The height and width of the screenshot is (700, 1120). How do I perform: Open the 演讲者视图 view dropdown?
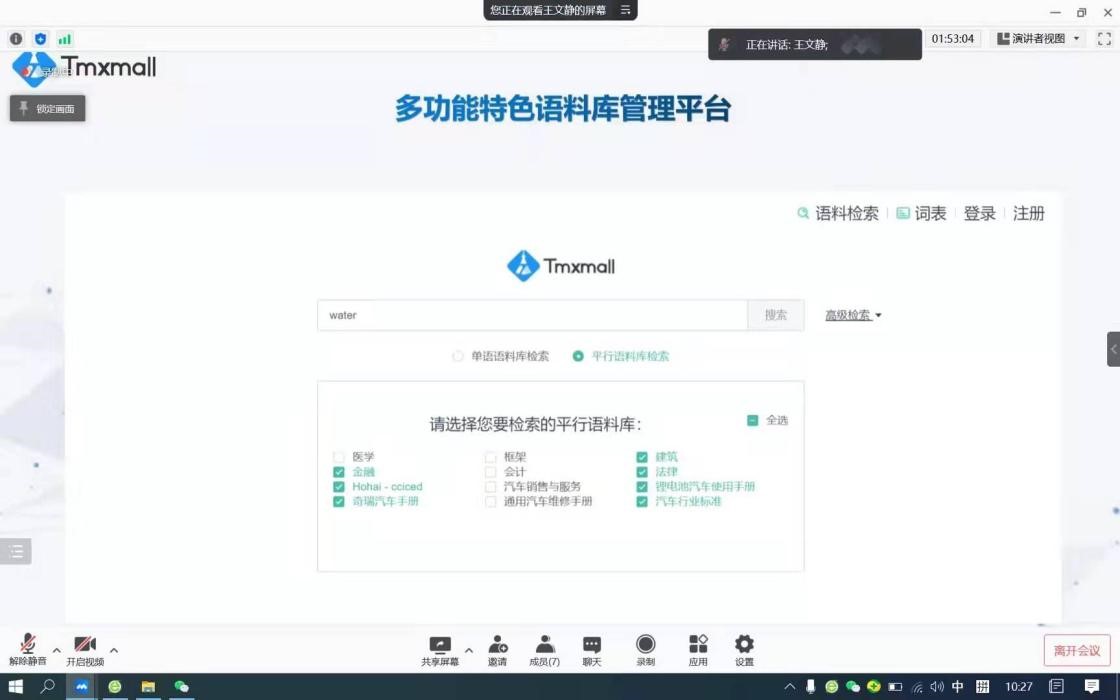[x=1039, y=39]
